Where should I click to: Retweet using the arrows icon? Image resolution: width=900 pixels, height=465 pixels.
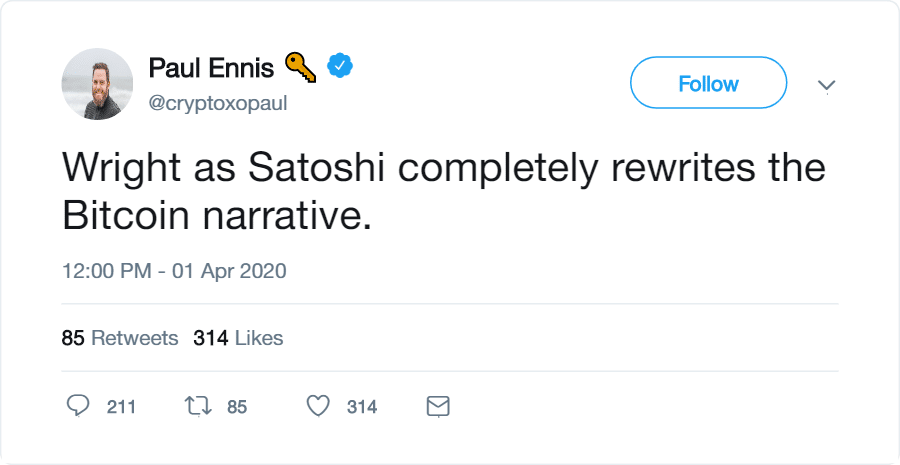198,406
